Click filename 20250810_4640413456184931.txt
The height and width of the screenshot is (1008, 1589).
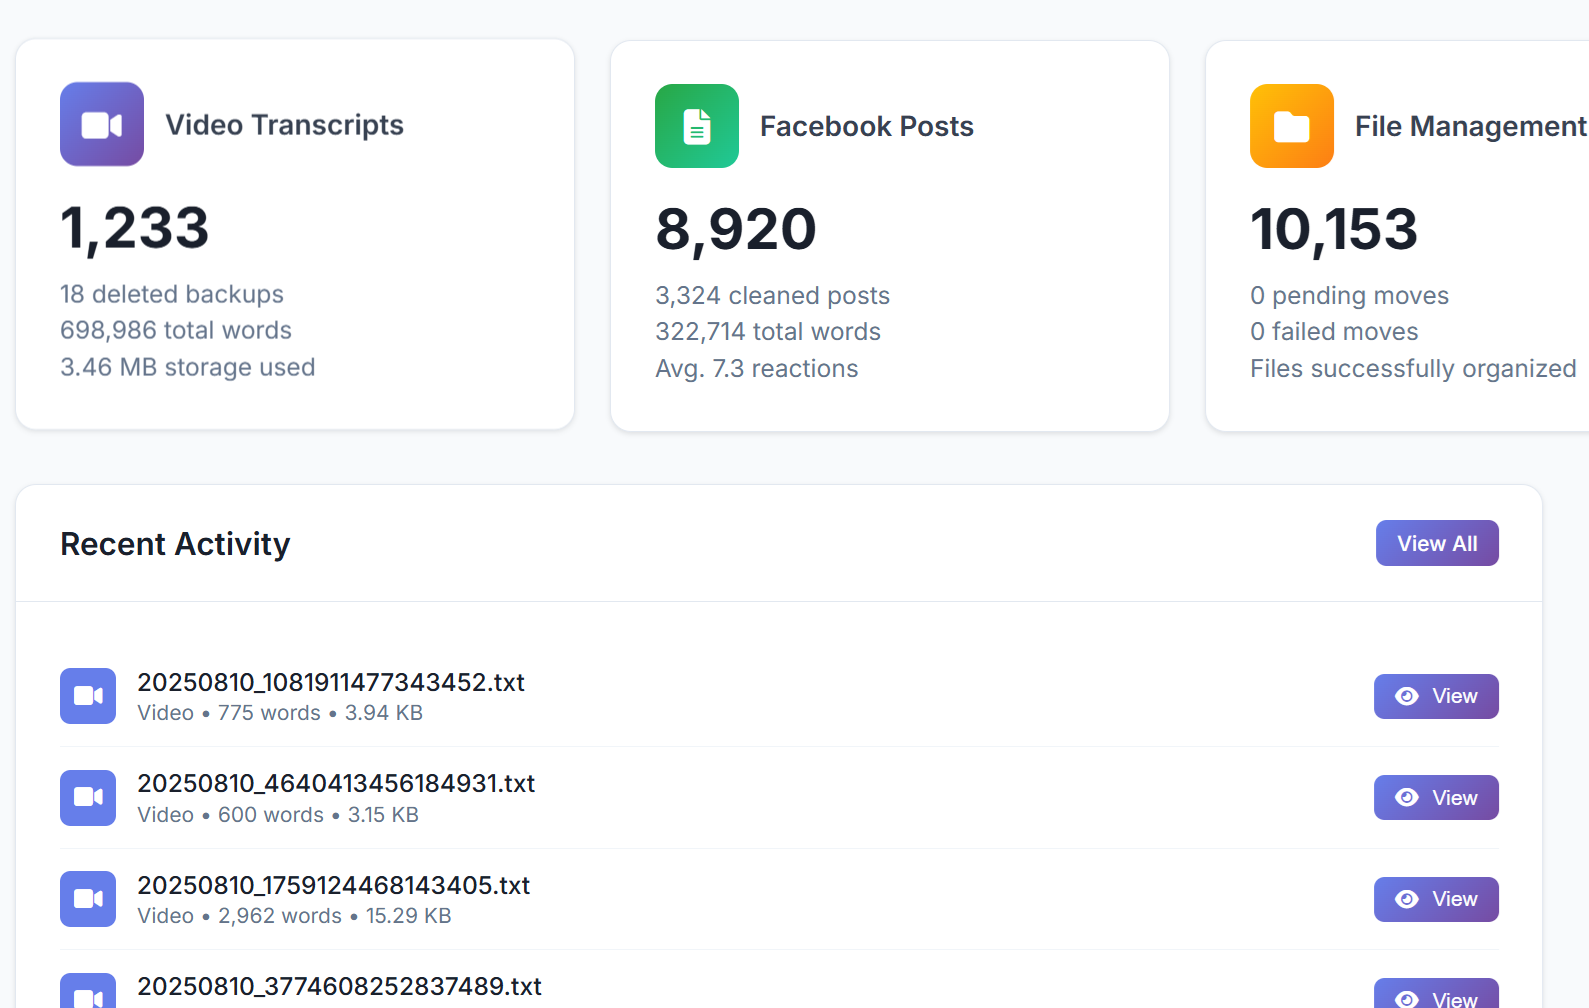tap(336, 783)
